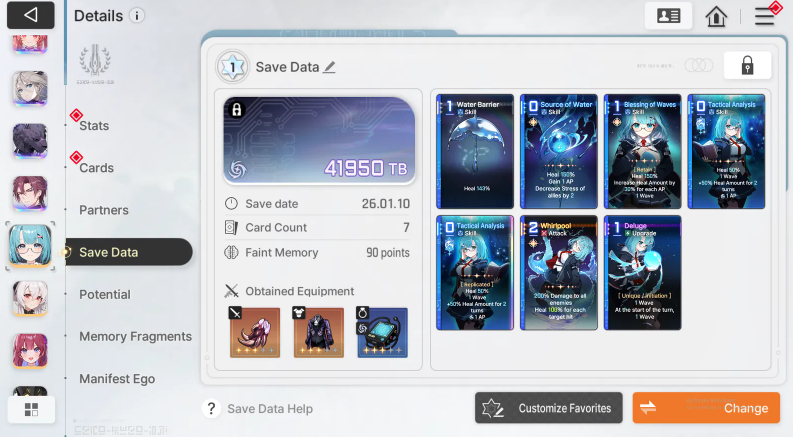Open the grid view icon

point(31,409)
